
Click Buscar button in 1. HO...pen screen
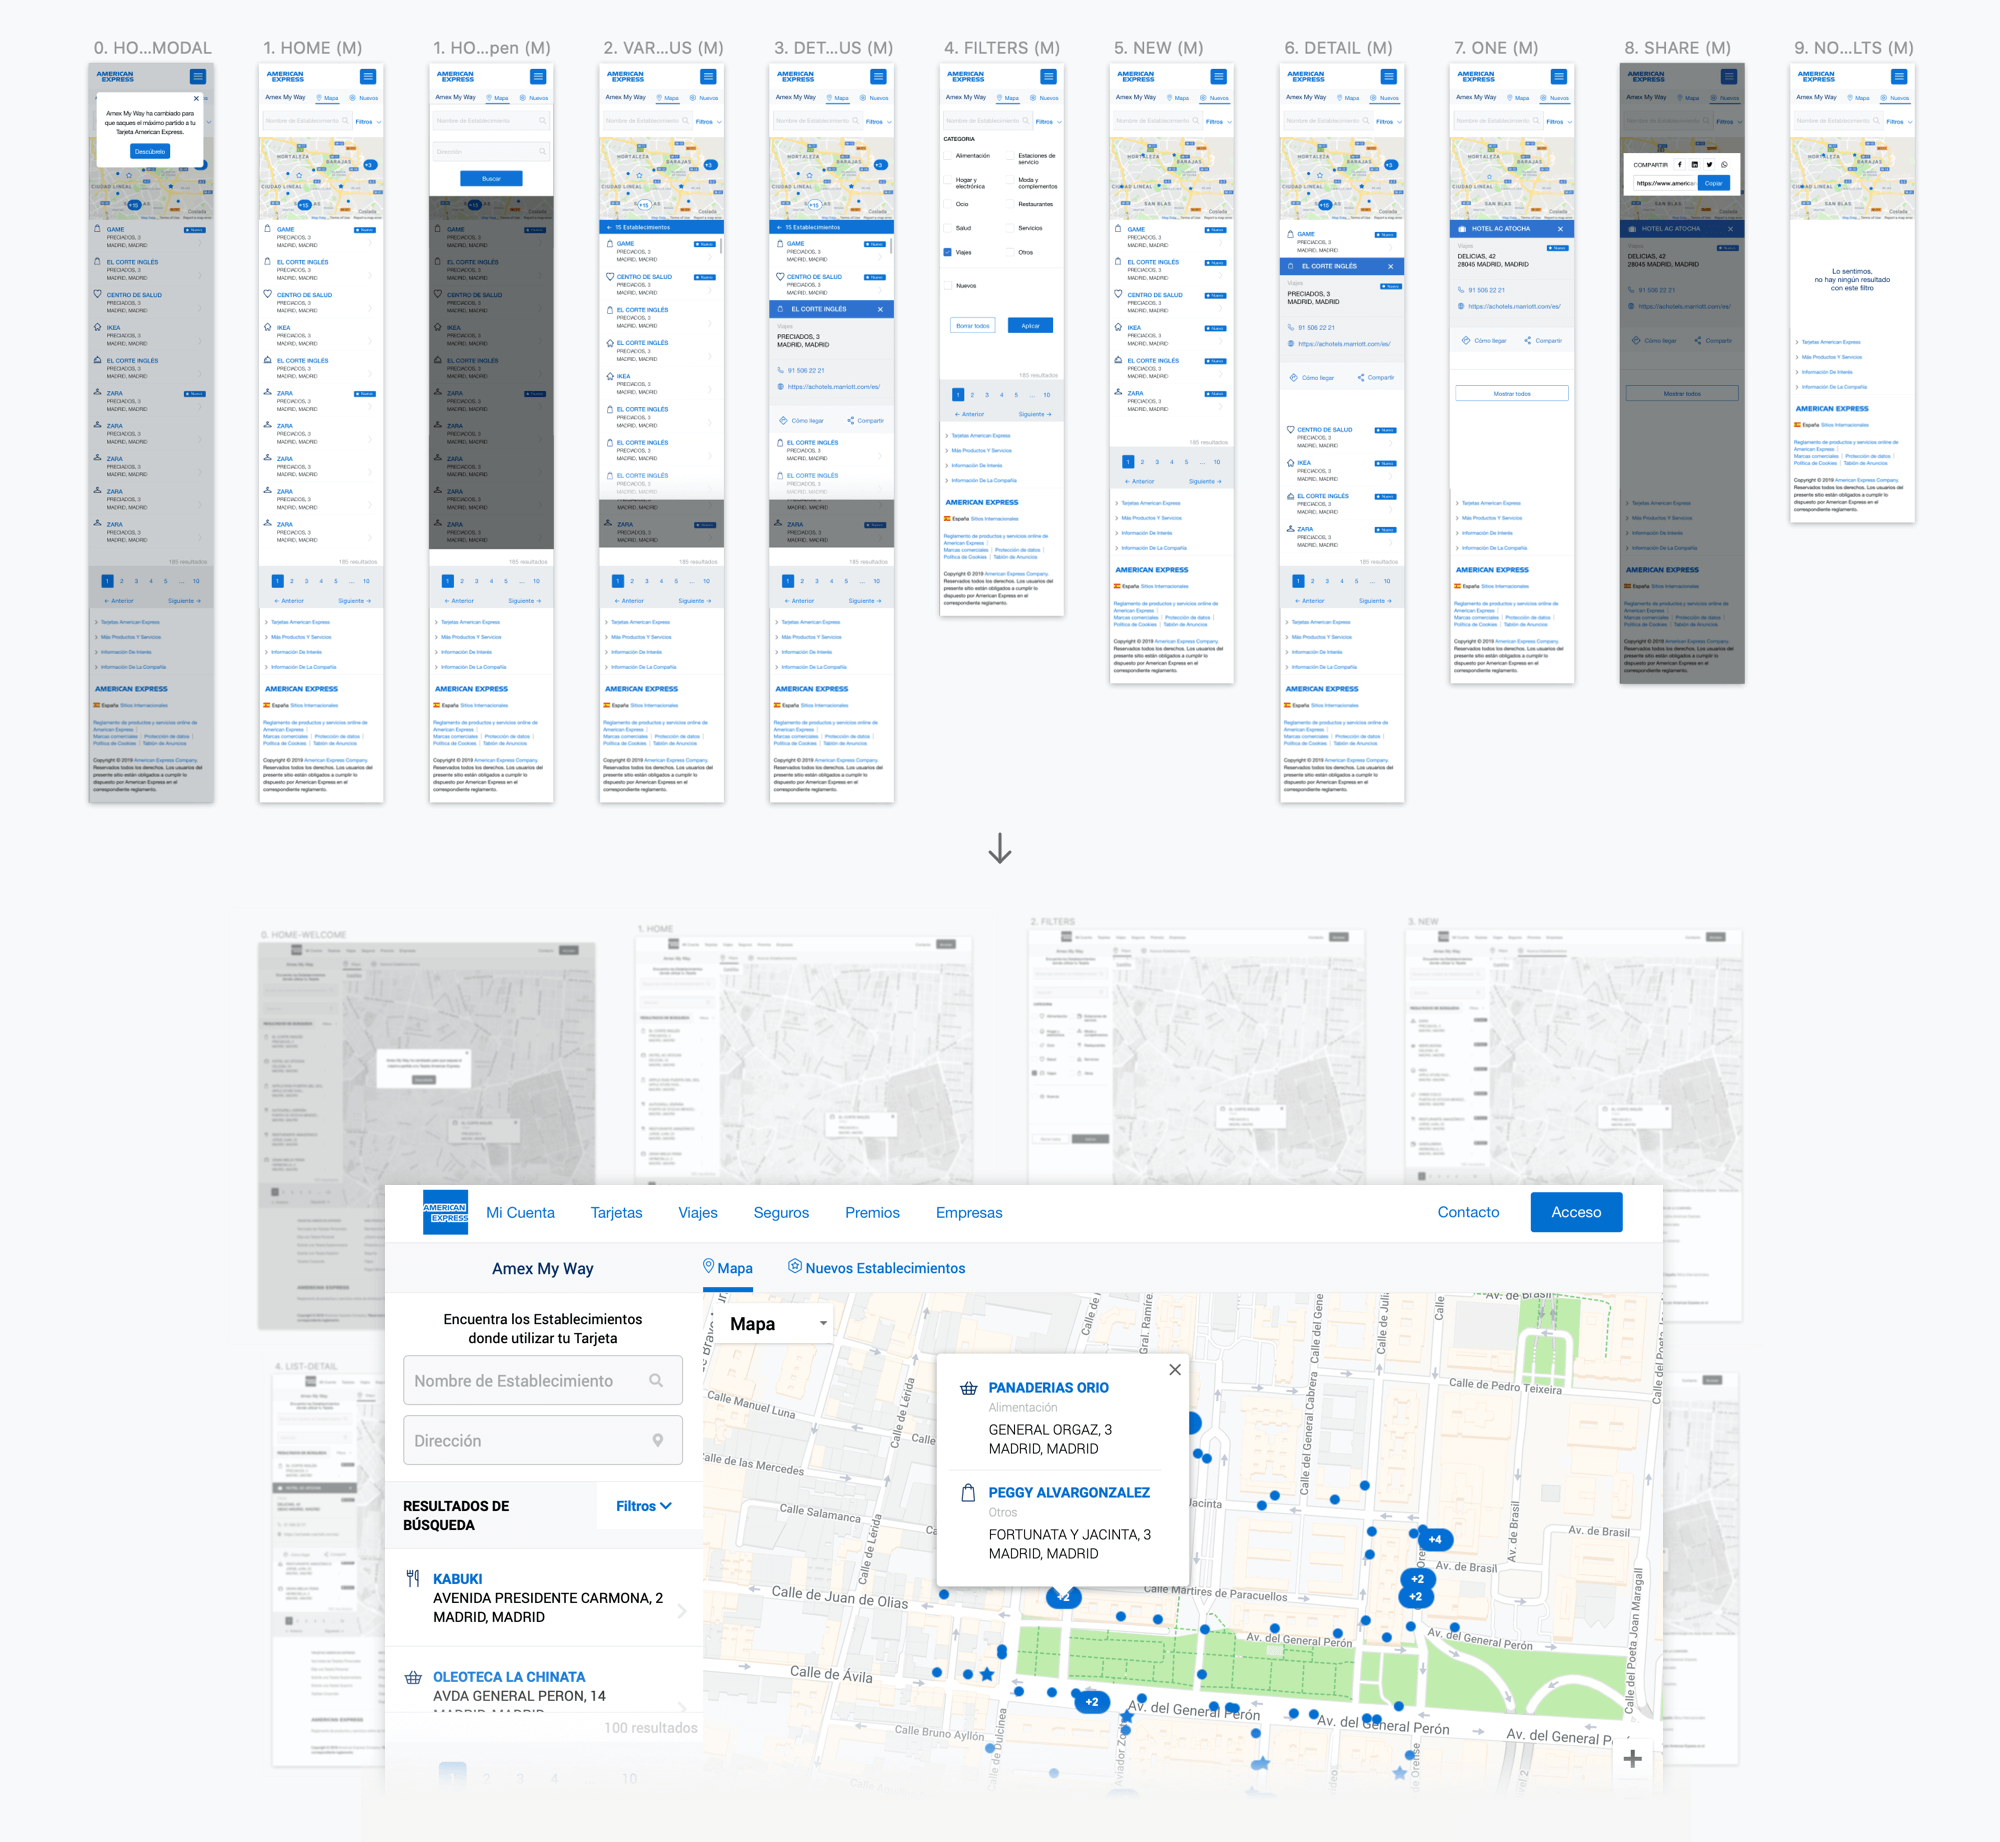pyautogui.click(x=491, y=178)
